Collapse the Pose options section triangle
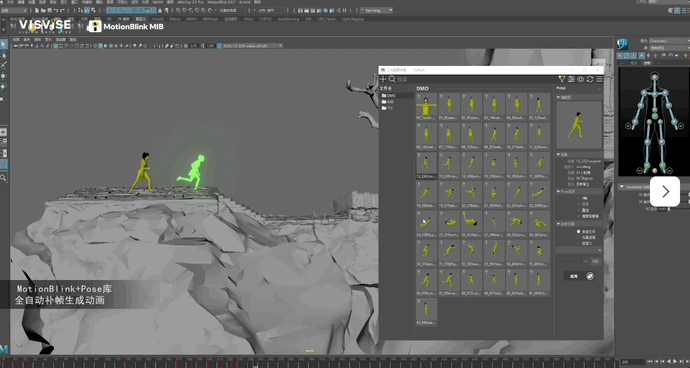Viewport: 690px width, 368px height. click(x=558, y=191)
